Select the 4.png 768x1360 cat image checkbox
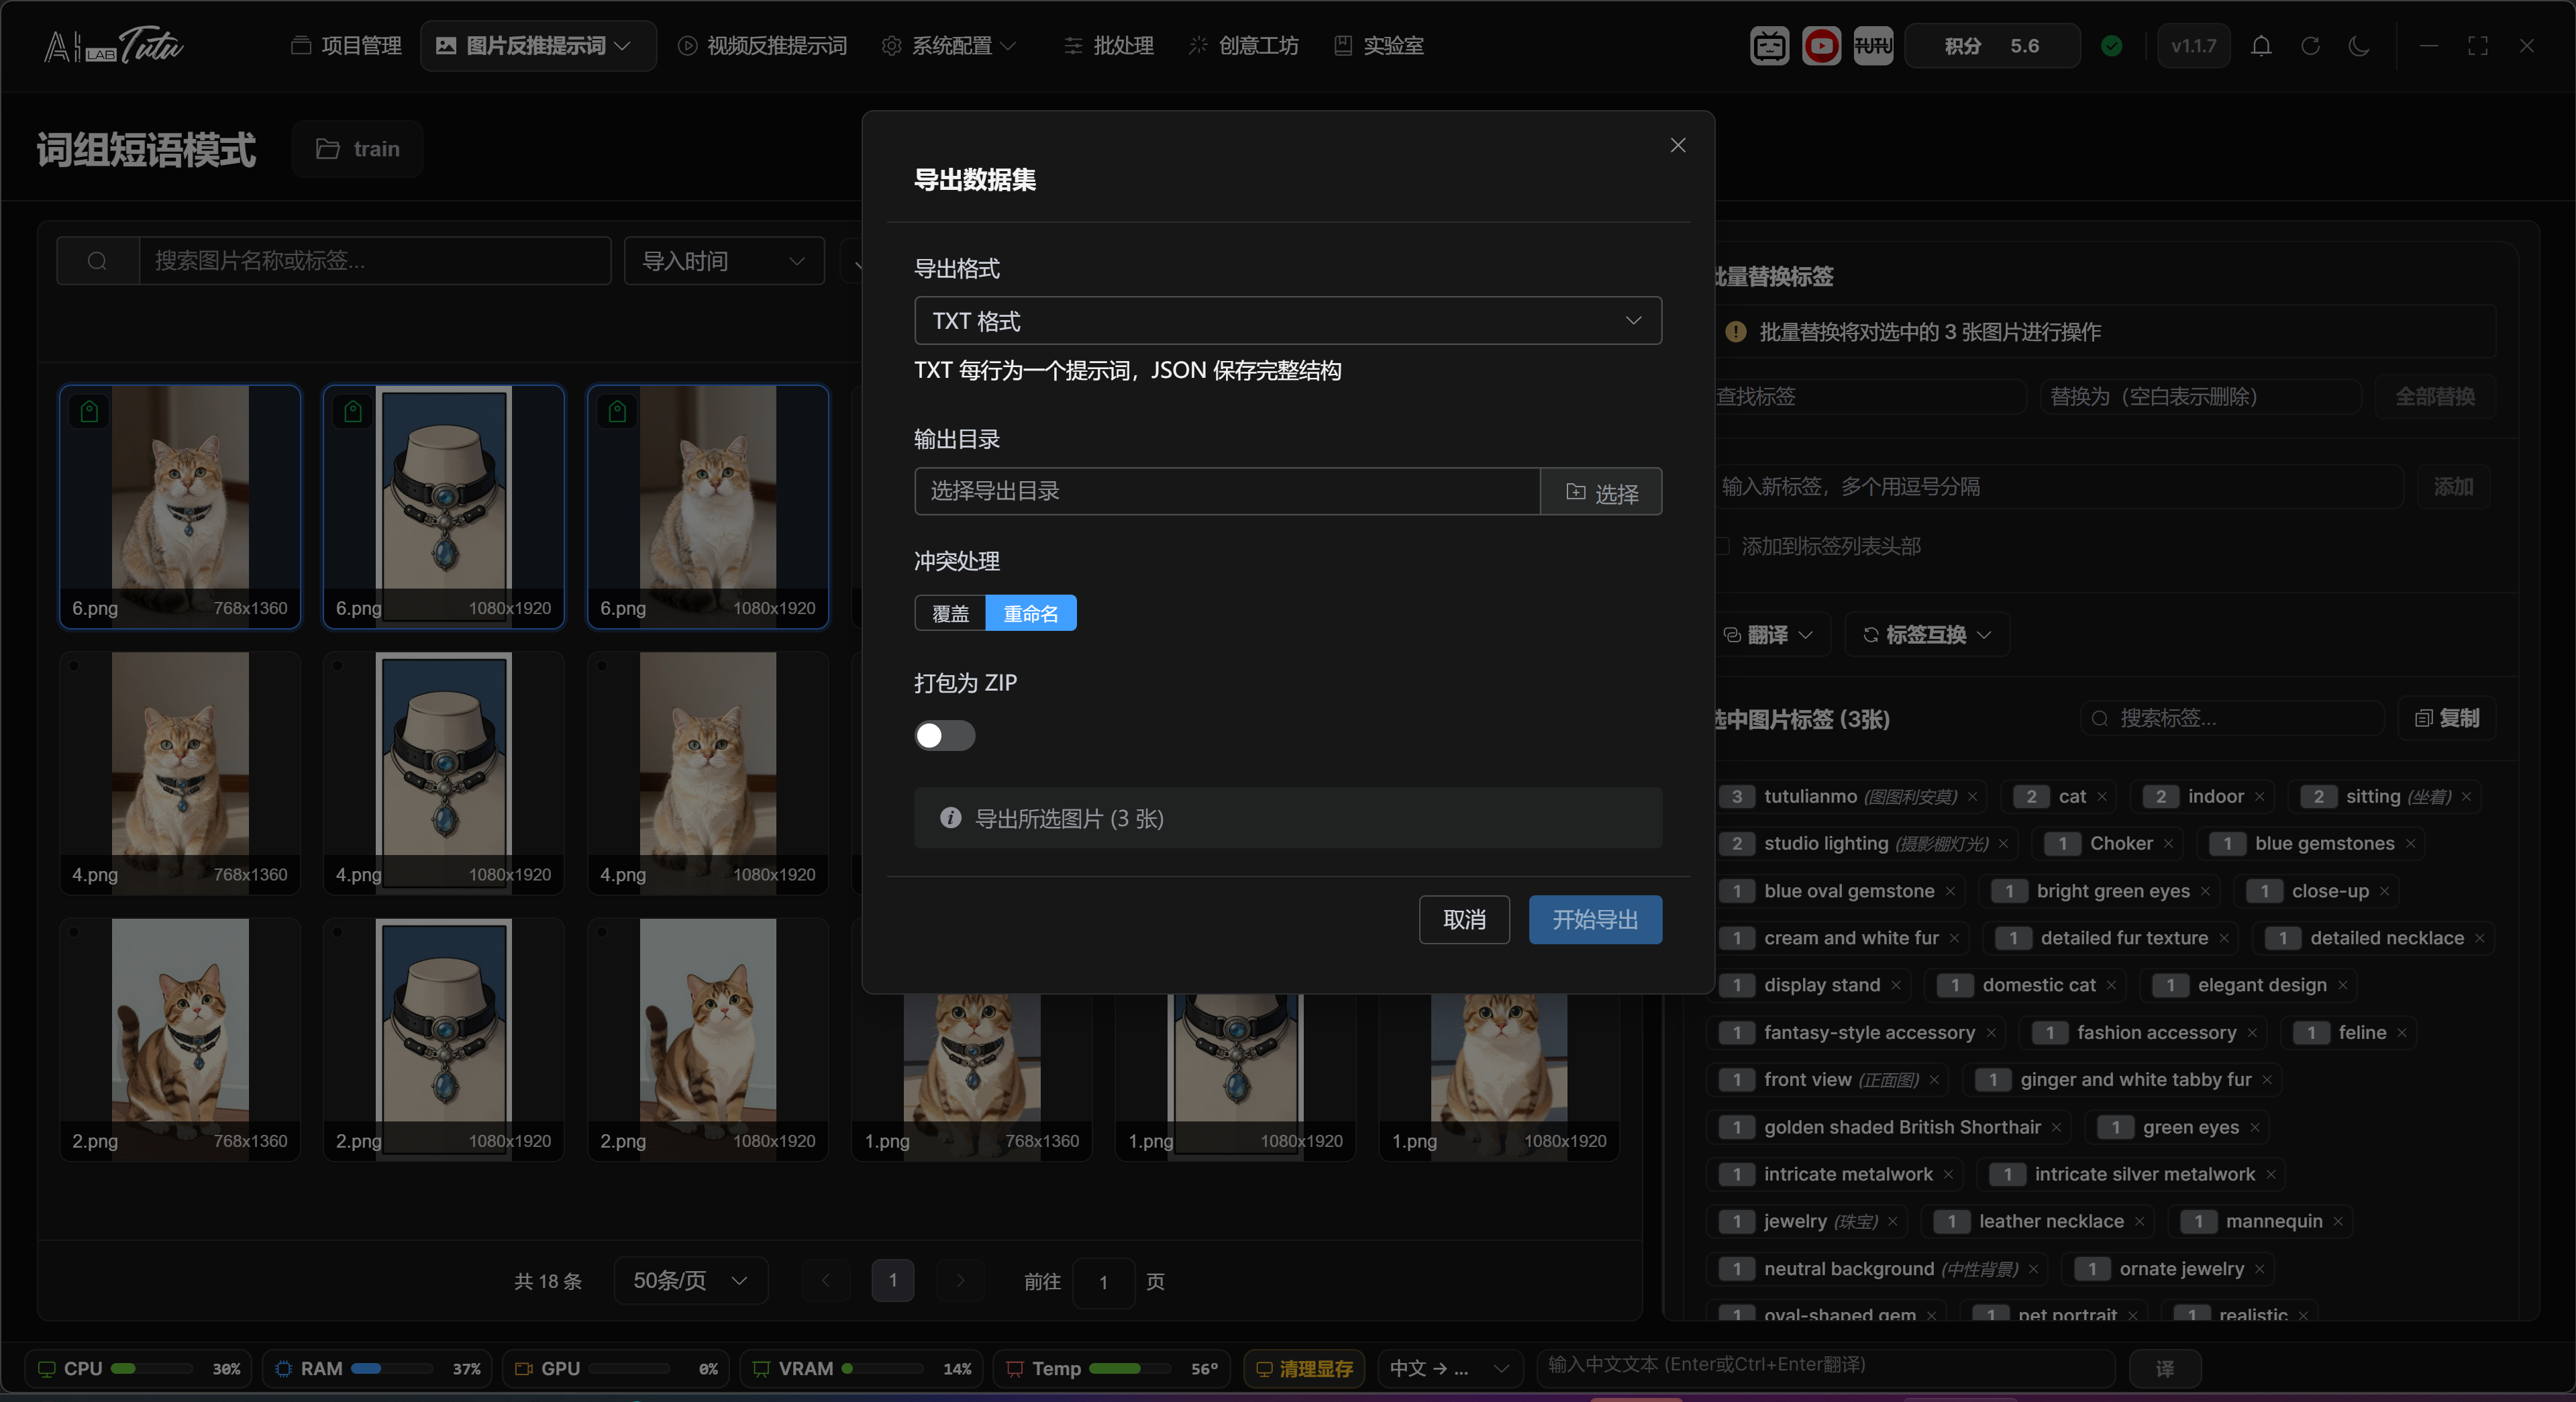Screen dimensions: 2576x1402 (x=74, y=666)
